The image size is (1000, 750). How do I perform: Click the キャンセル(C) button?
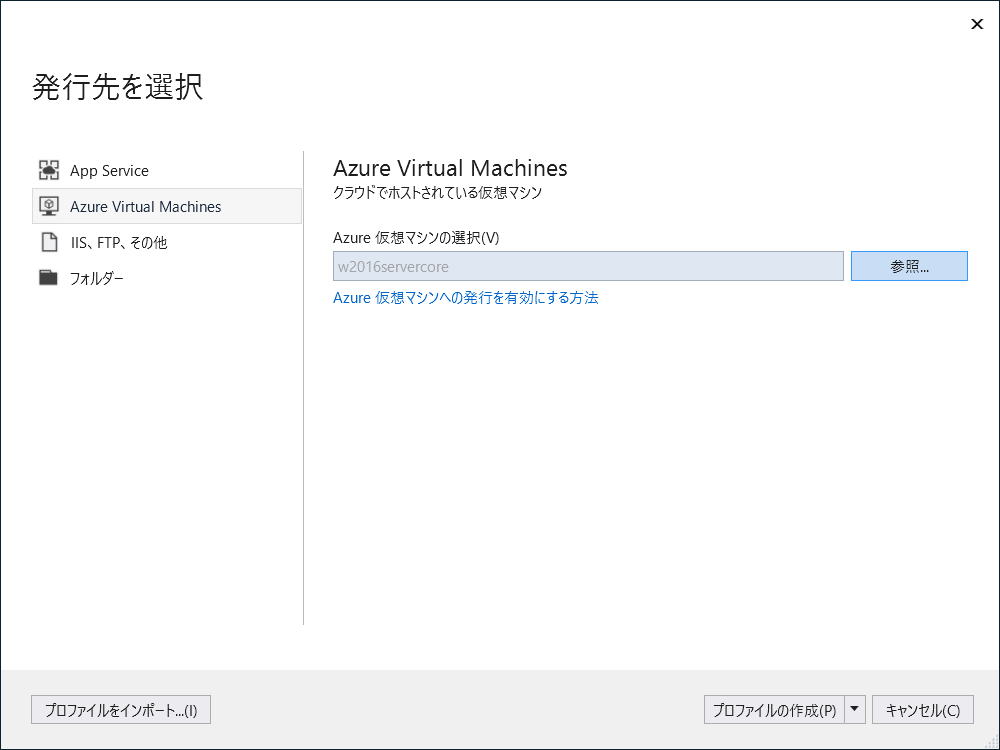[923, 710]
